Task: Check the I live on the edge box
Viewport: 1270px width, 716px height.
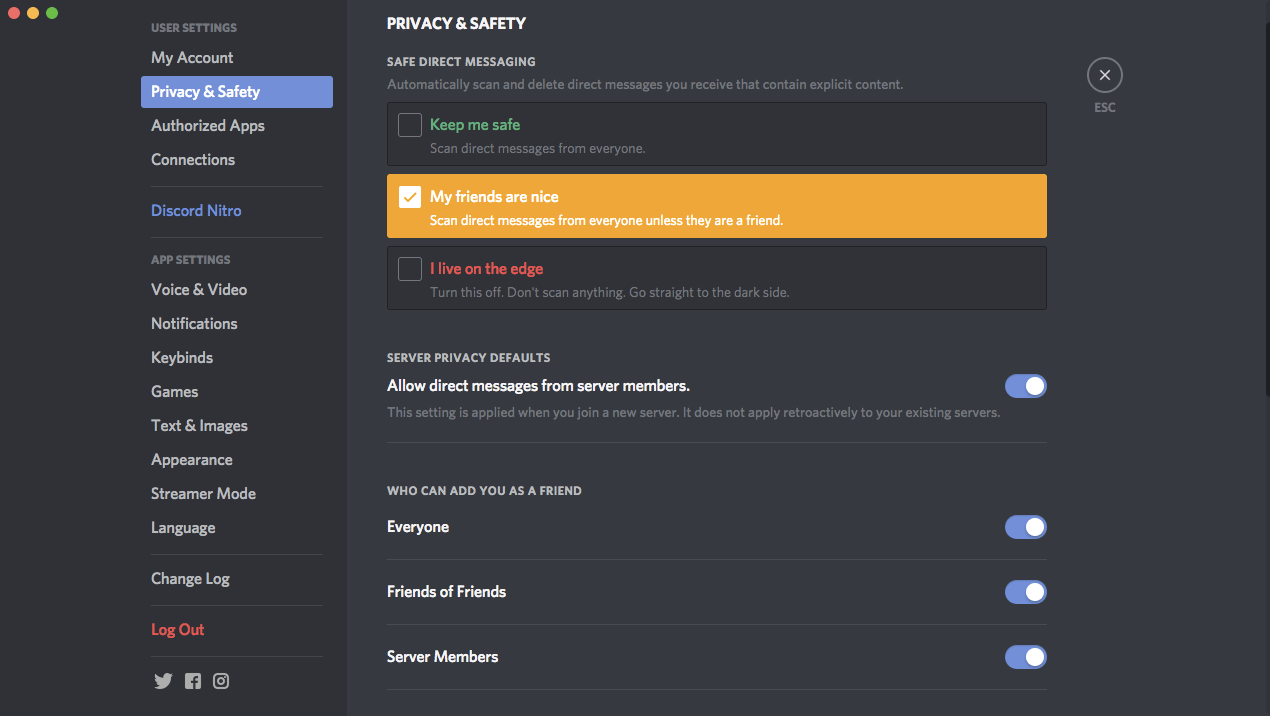Action: point(410,269)
